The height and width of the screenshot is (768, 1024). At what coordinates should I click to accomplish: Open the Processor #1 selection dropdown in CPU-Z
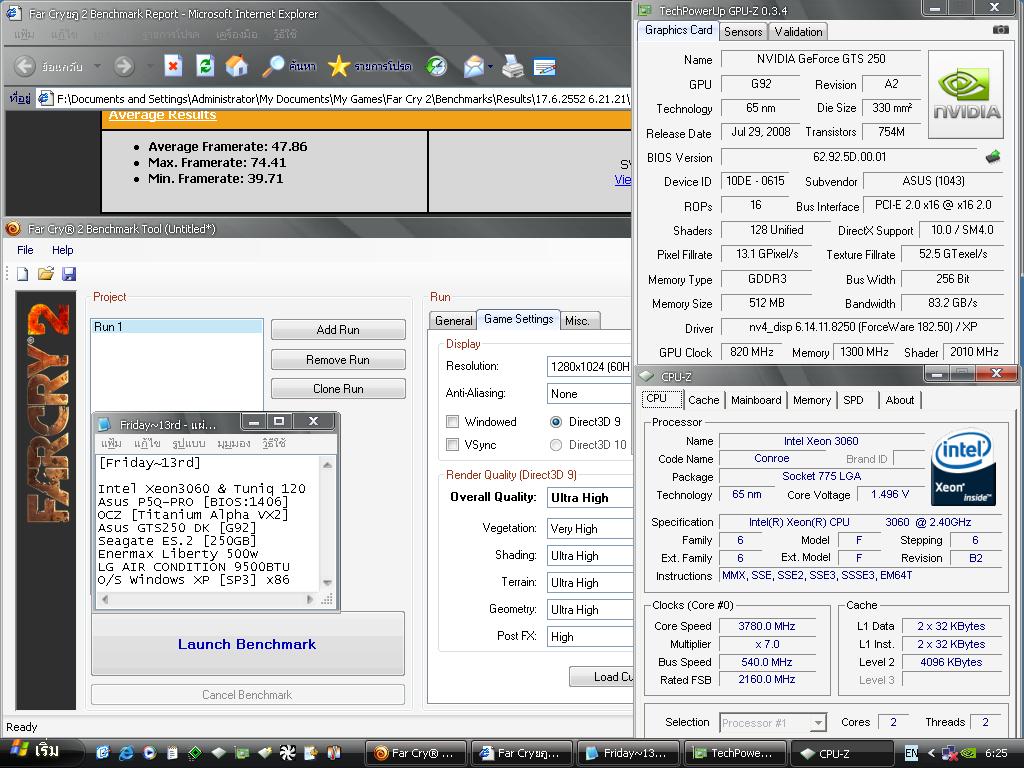pyautogui.click(x=818, y=723)
